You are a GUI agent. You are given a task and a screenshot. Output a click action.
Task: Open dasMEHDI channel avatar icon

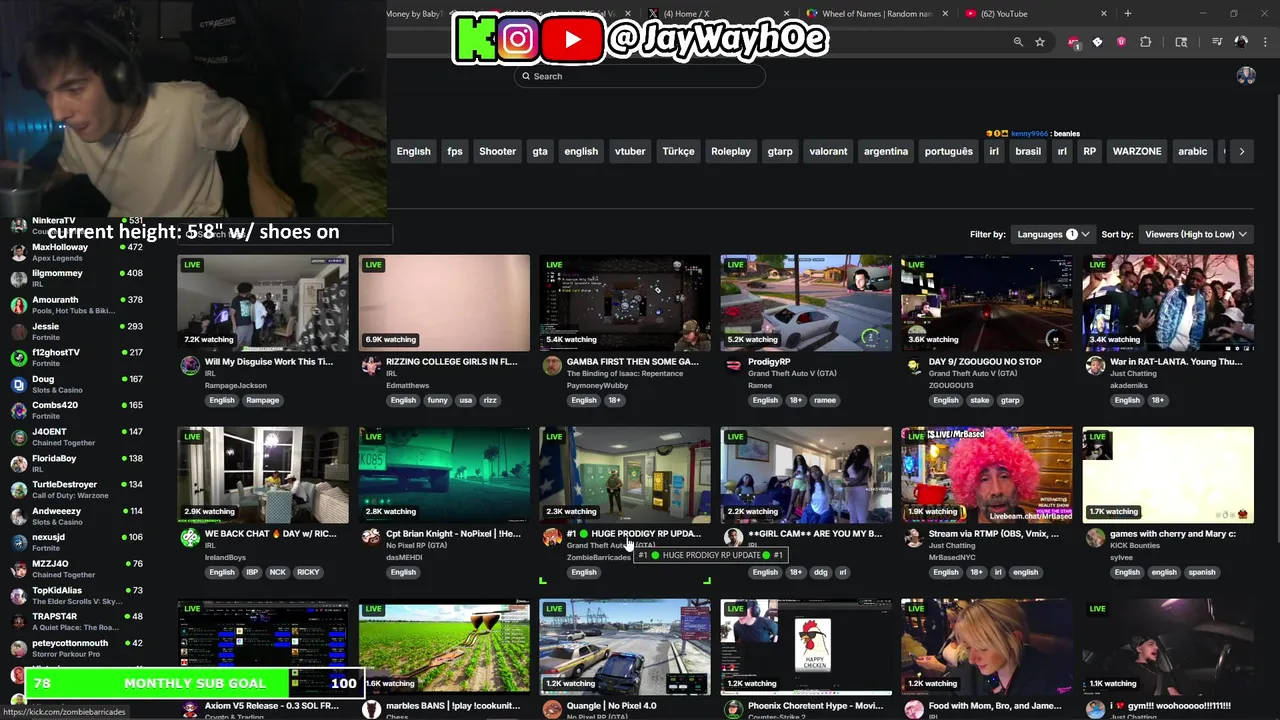(371, 539)
